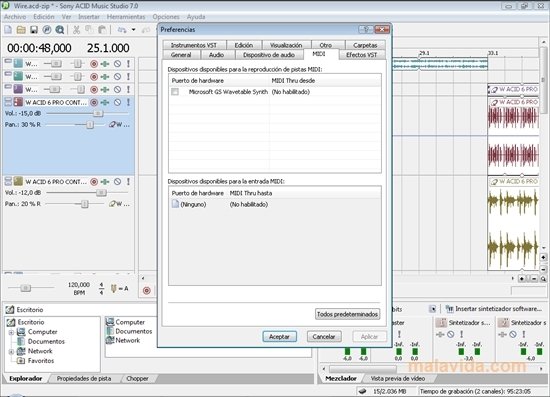Open the undo history dropdown arrow
Viewport: 550px width, 397px height.
(x=134, y=30)
